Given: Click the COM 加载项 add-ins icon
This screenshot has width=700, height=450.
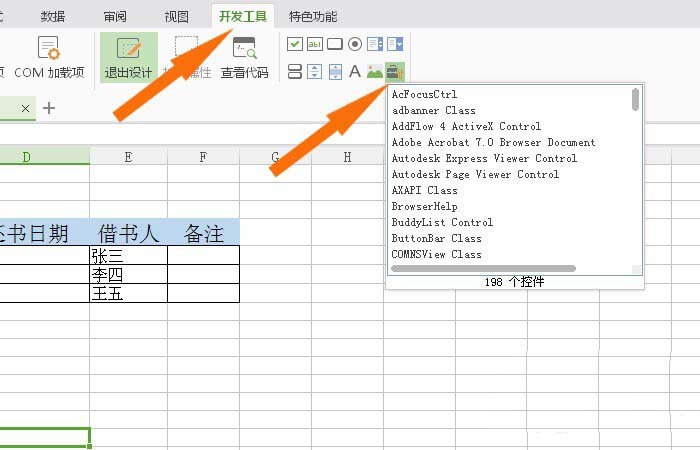Looking at the screenshot, I should [49, 48].
